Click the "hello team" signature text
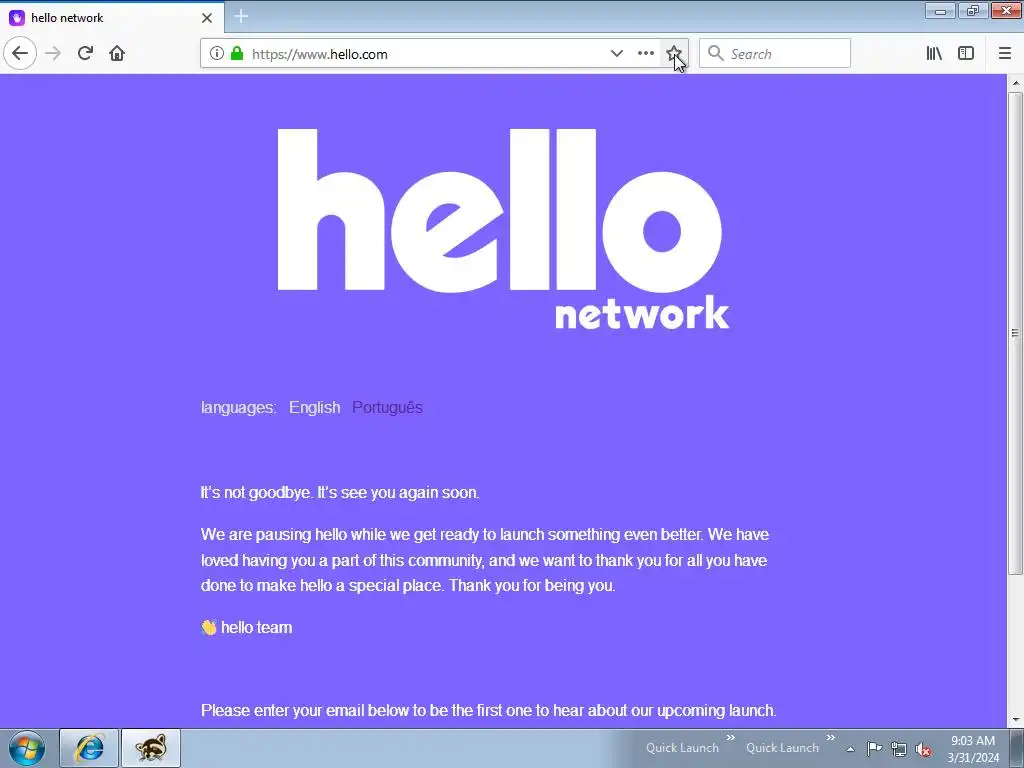This screenshot has height=768, width=1024. (256, 628)
